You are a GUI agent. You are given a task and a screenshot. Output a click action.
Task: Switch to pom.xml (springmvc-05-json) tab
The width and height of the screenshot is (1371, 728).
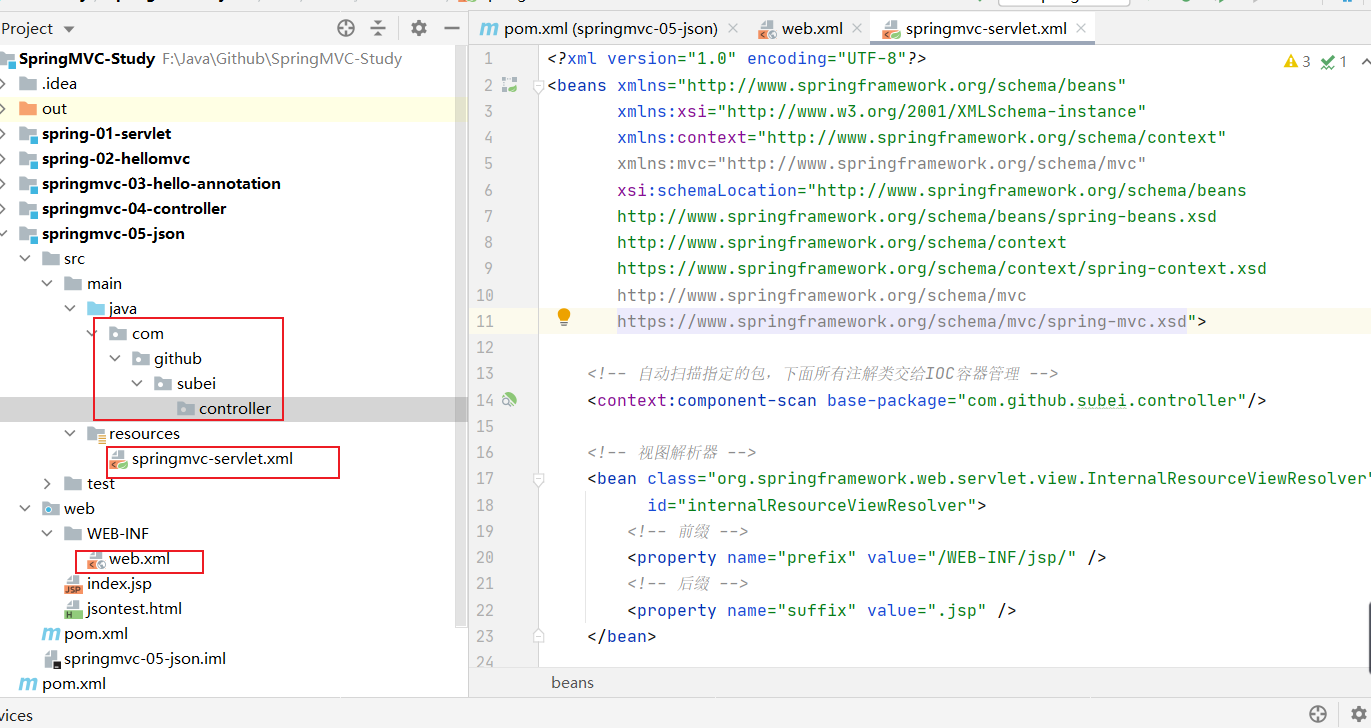609,29
